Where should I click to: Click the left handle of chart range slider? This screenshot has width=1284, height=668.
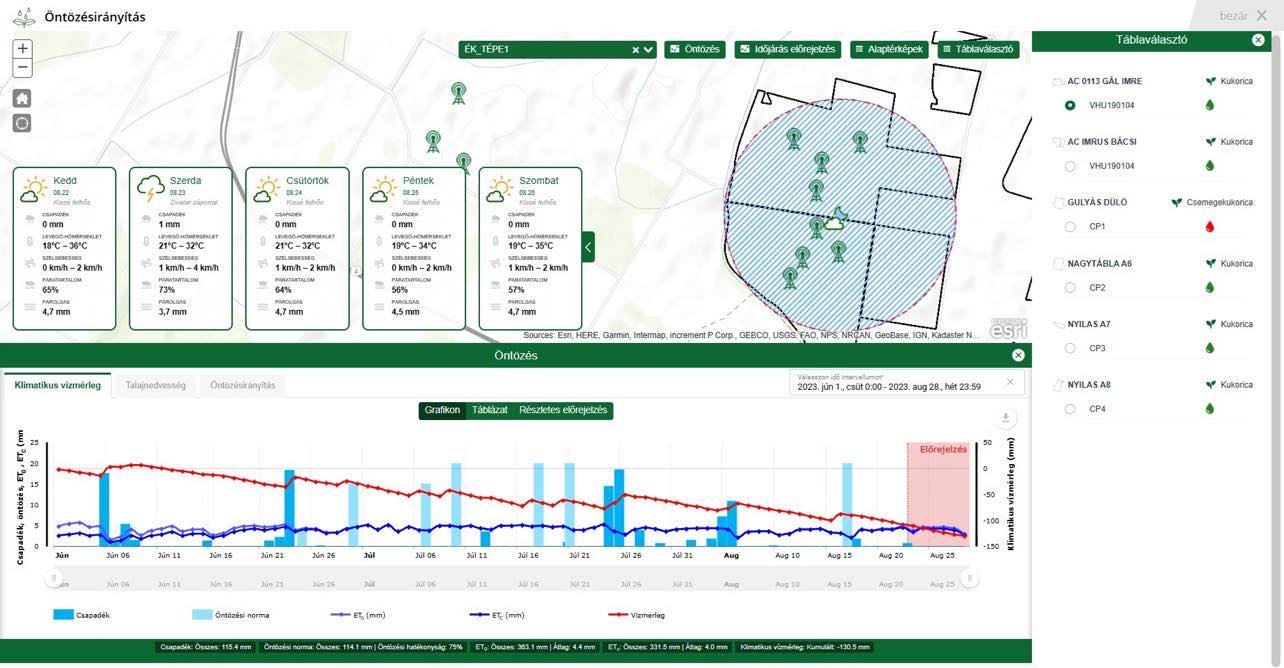point(55,578)
